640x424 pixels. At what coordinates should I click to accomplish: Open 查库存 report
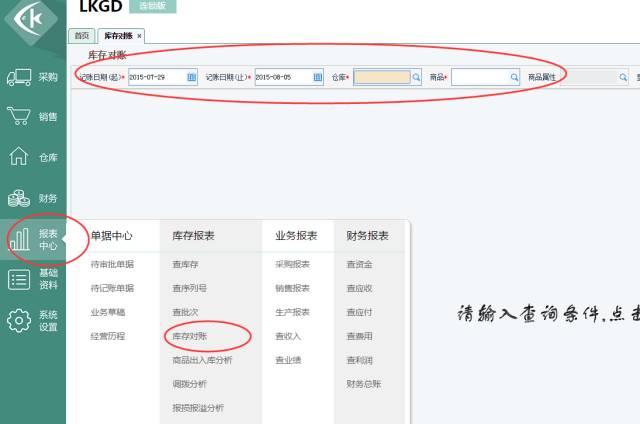click(185, 264)
